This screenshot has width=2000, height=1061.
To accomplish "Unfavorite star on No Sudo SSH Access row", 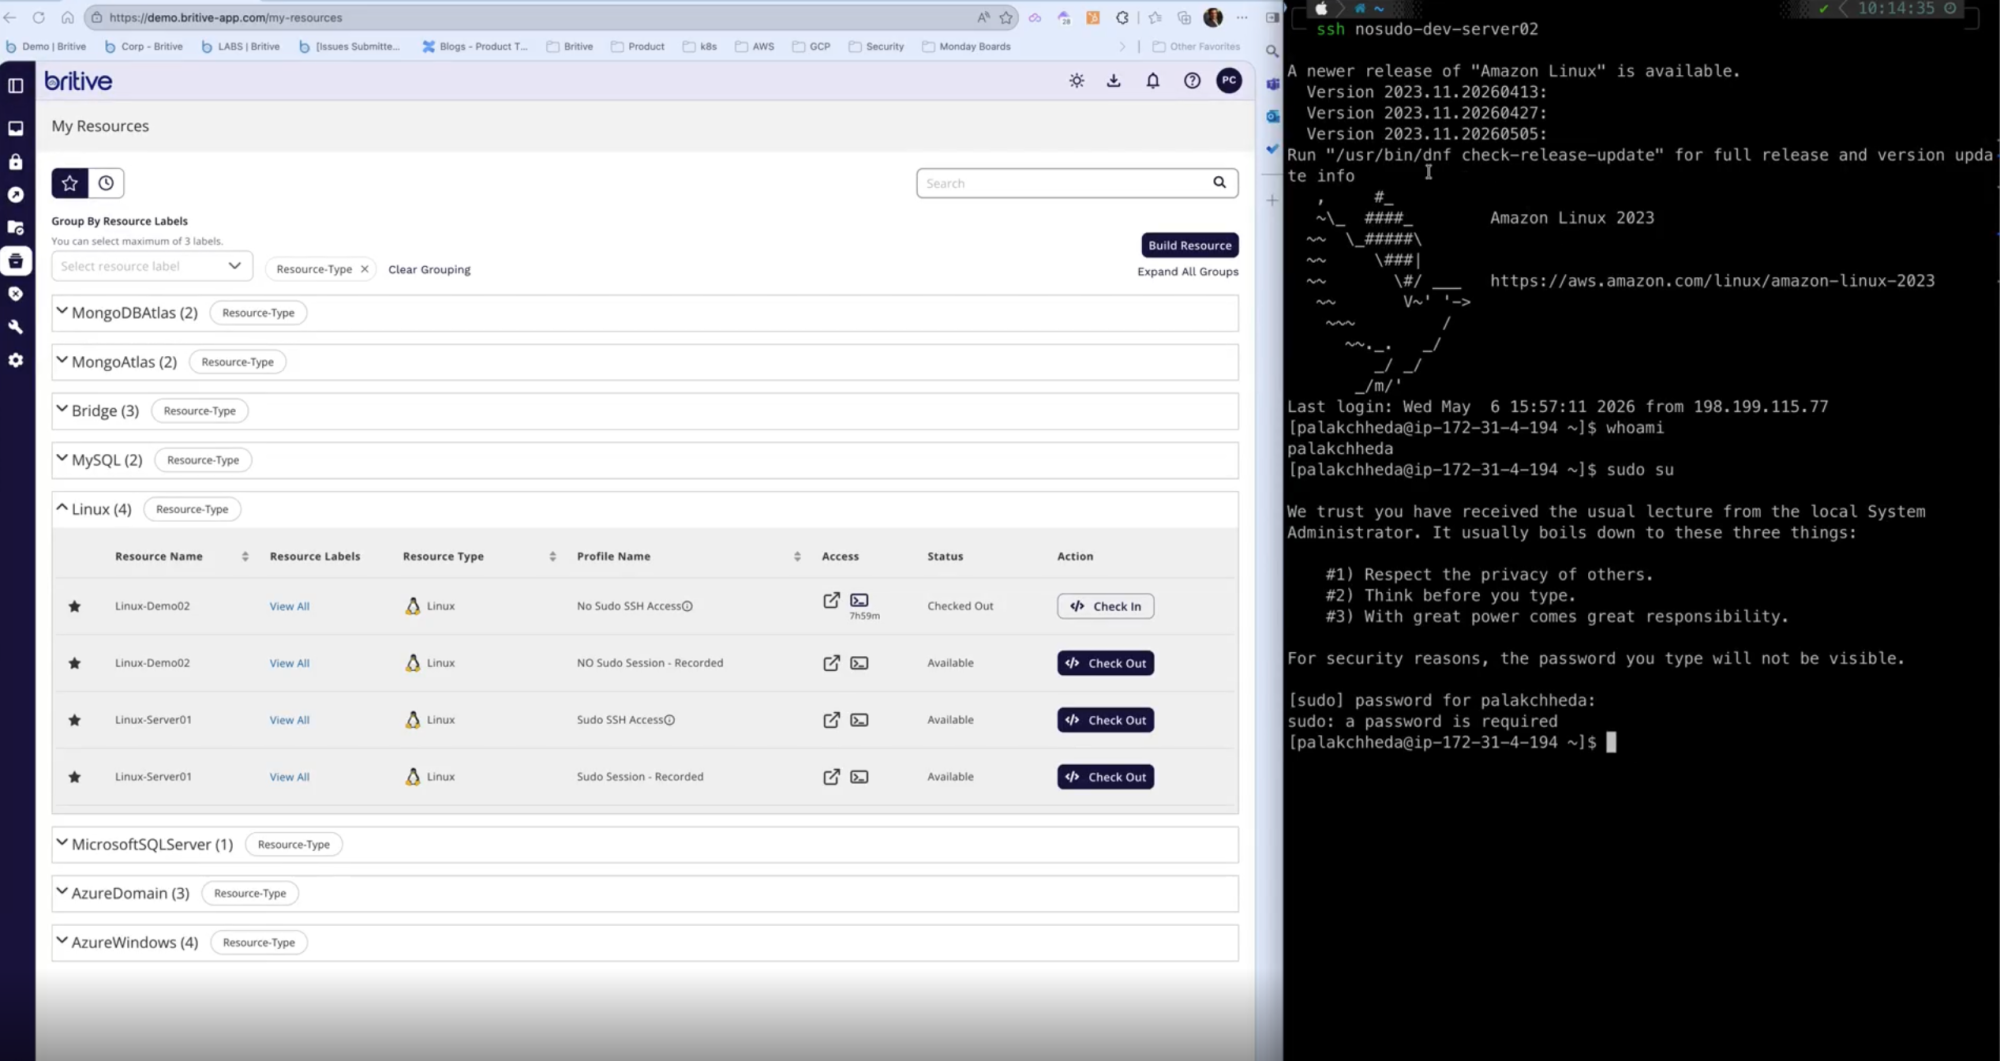I will click(x=74, y=606).
